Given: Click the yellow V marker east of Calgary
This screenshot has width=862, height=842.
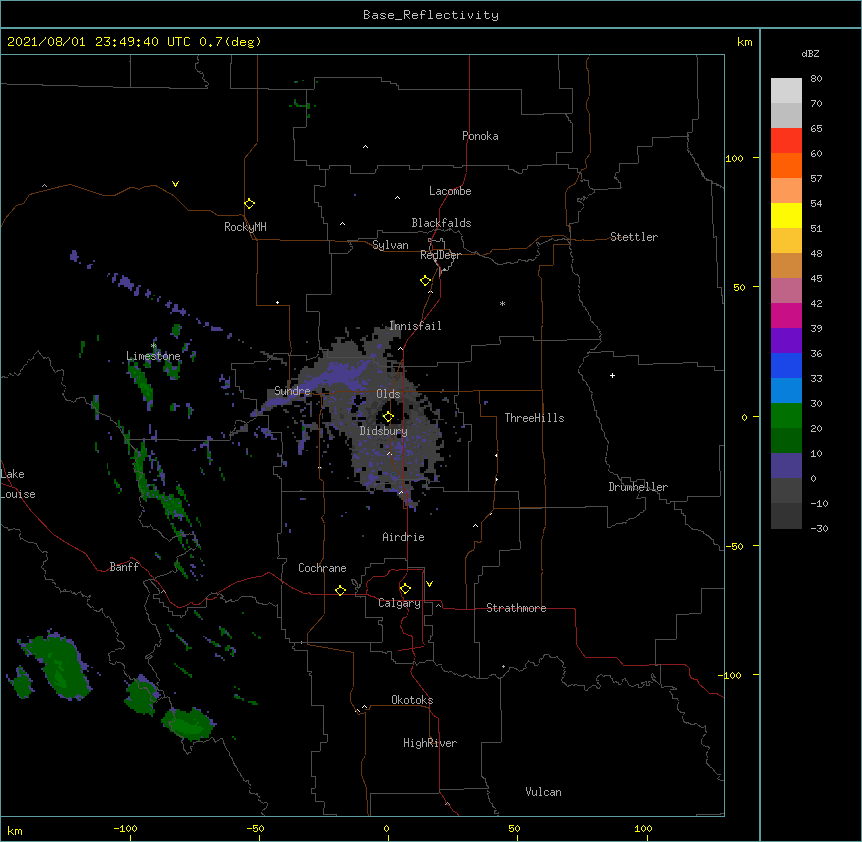Looking at the screenshot, I should (429, 584).
